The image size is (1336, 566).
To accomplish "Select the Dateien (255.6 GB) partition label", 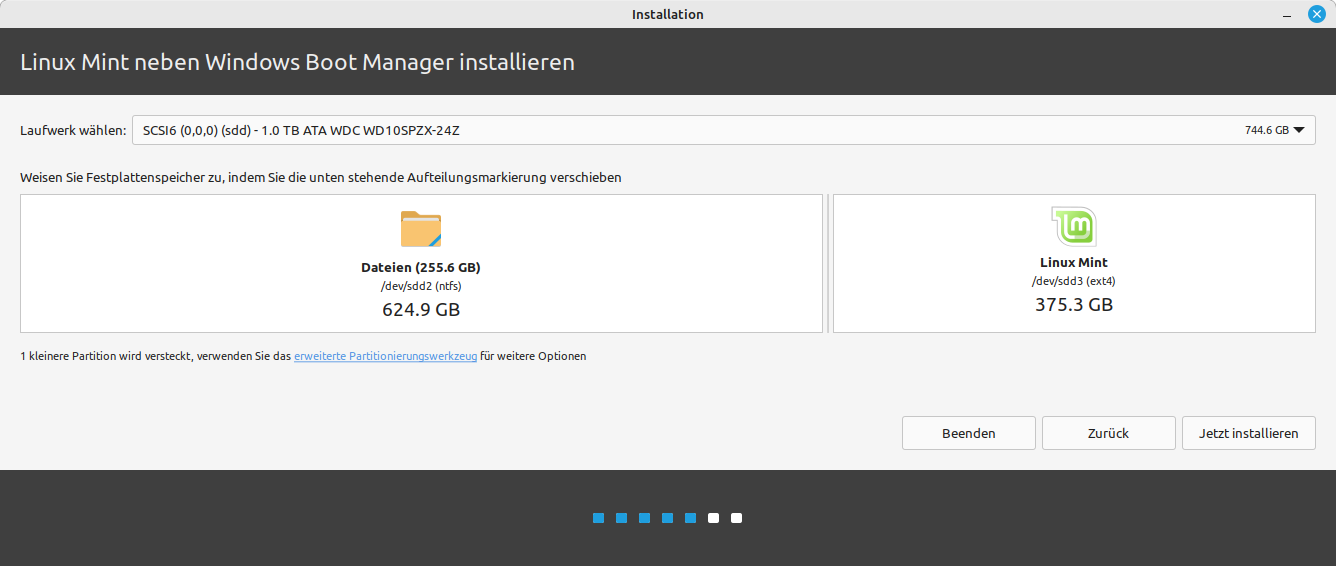I will [421, 268].
